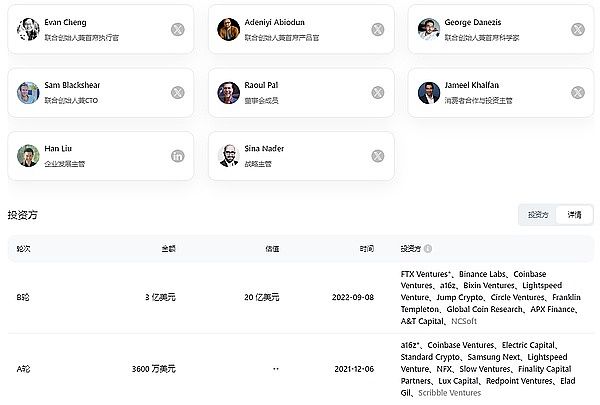Open Jameel Khalfan's X profile icon
Image resolution: width=600 pixels, height=405 pixels.
click(577, 92)
